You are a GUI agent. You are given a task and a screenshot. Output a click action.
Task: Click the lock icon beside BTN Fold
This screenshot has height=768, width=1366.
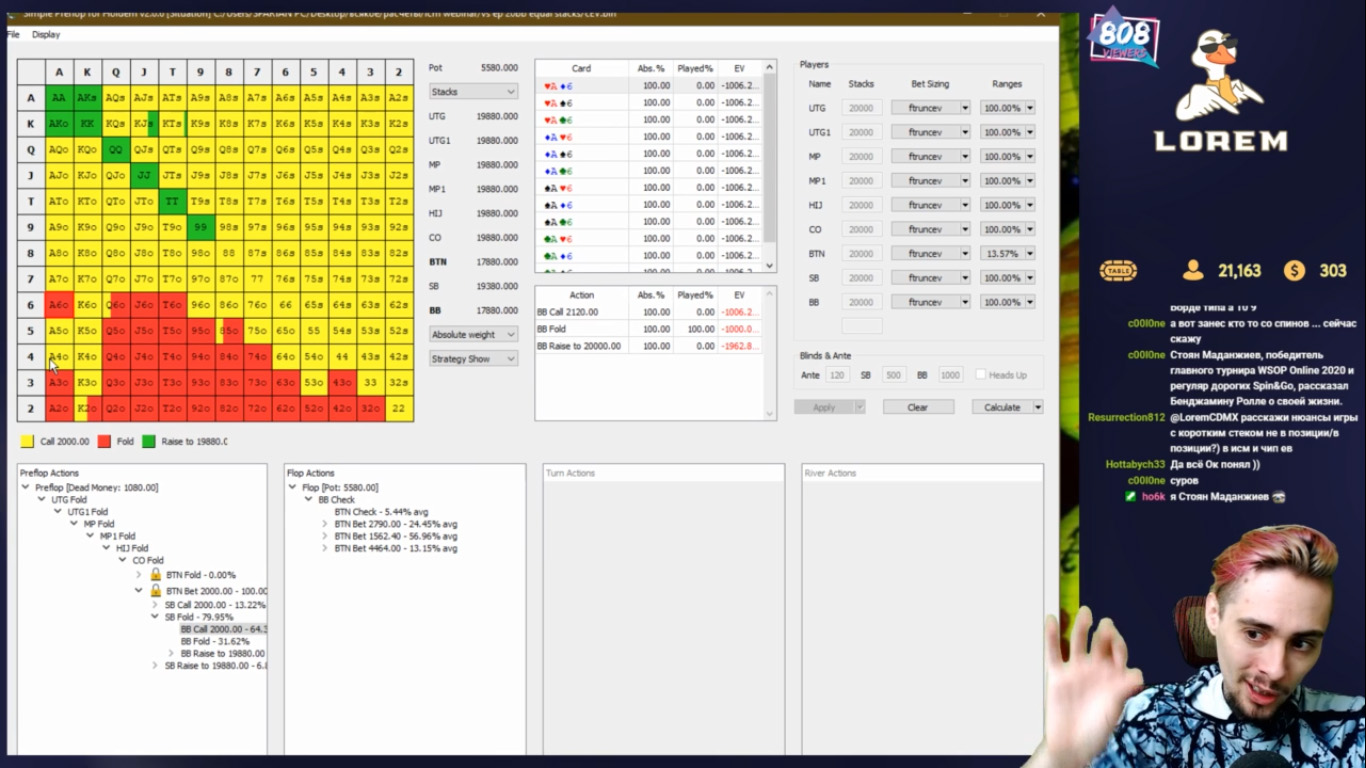pos(156,575)
